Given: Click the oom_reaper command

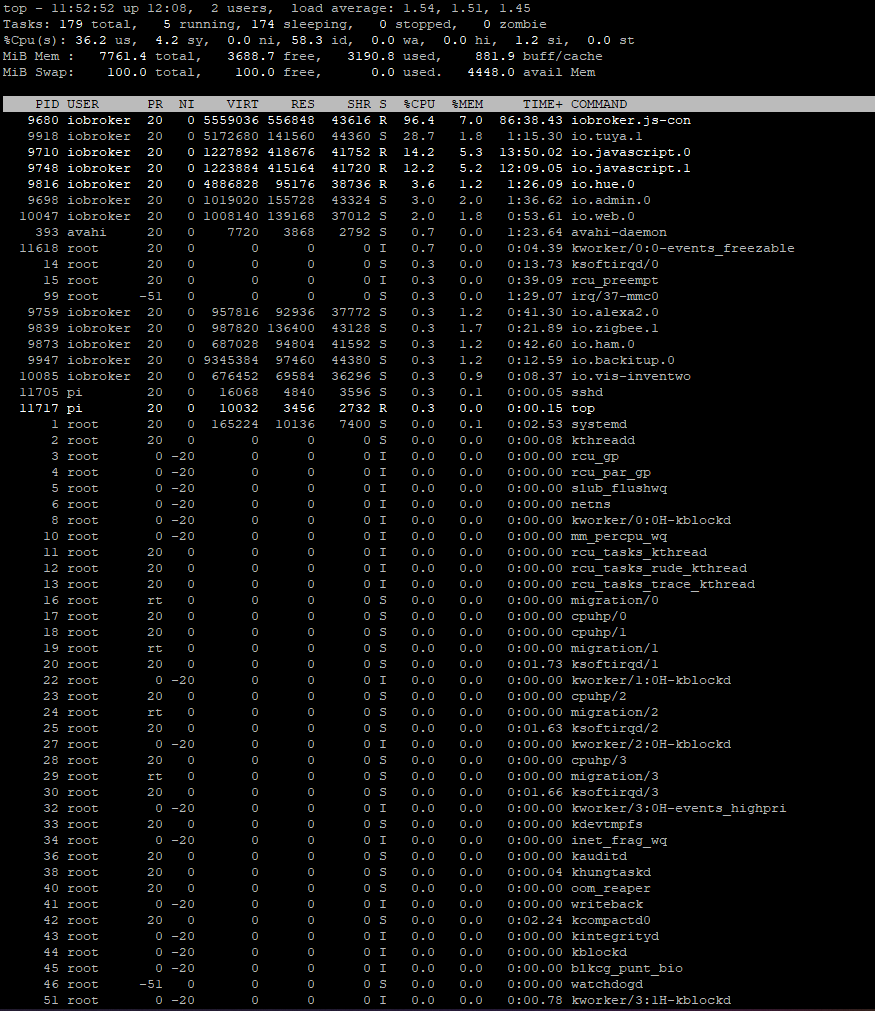Looking at the screenshot, I should point(611,888).
